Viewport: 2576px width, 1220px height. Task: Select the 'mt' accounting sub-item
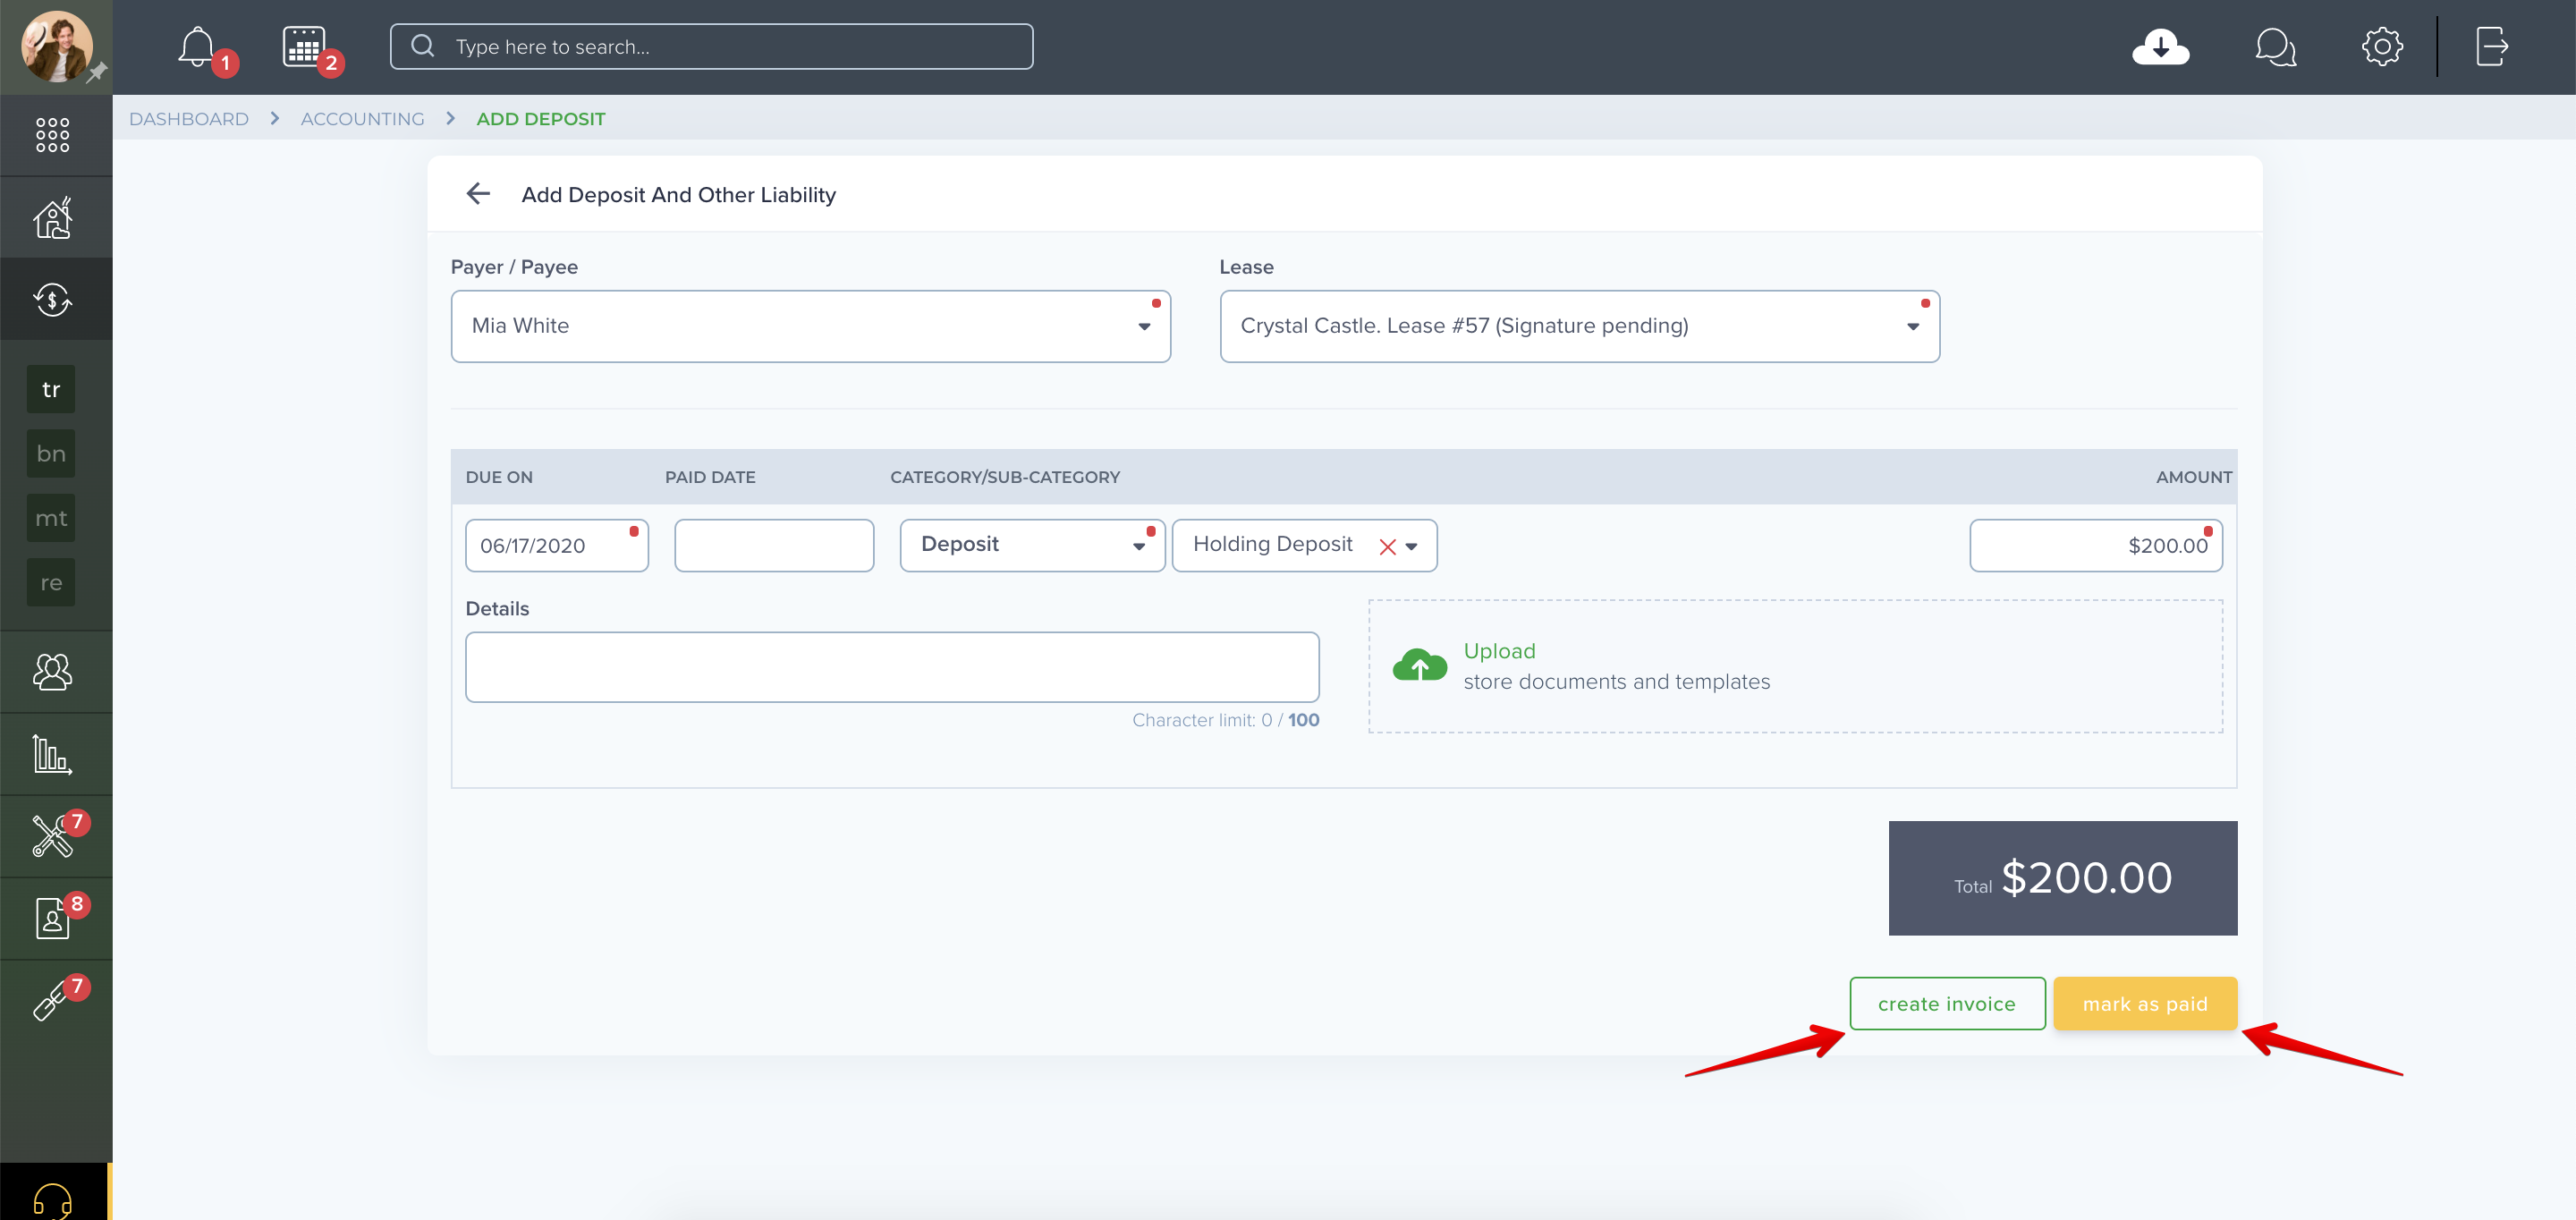pyautogui.click(x=51, y=518)
